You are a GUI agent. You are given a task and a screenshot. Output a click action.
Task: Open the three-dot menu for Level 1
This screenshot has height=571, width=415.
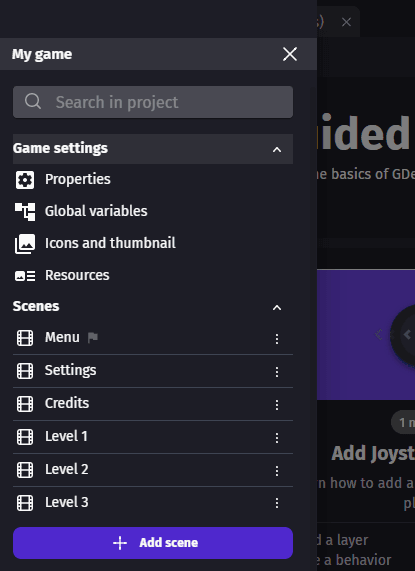pyautogui.click(x=277, y=438)
